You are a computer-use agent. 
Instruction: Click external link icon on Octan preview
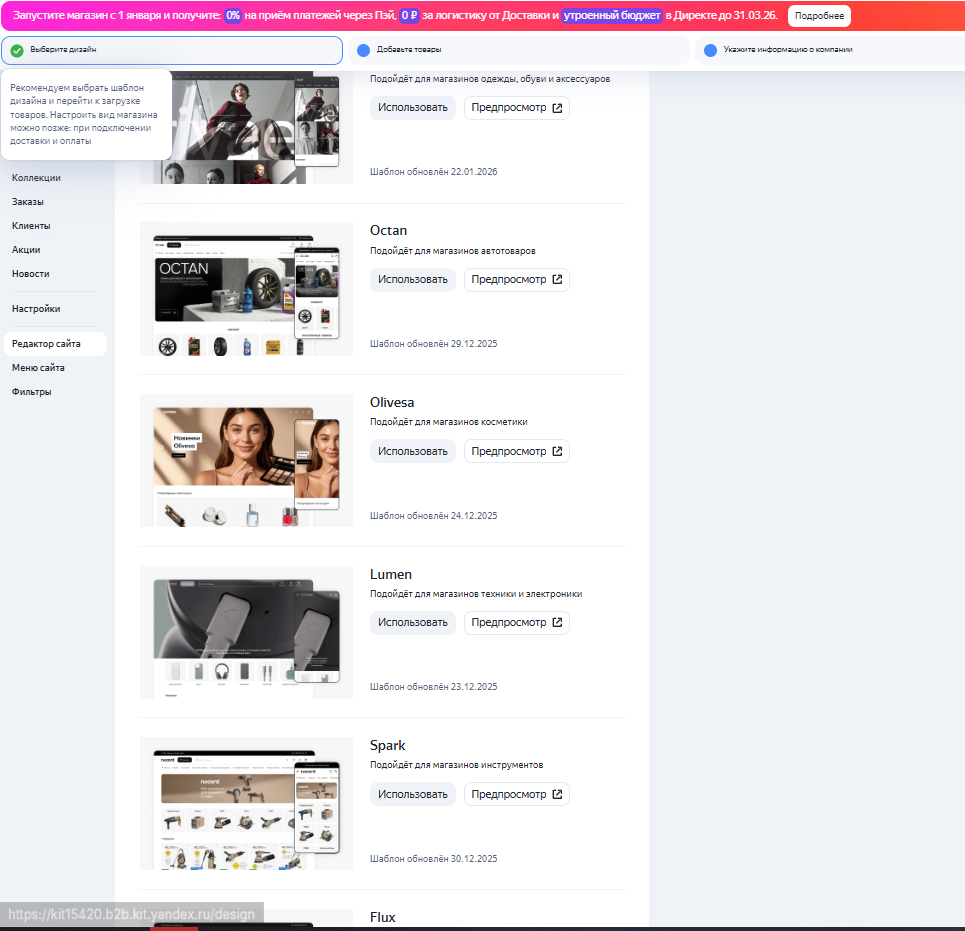pos(558,279)
